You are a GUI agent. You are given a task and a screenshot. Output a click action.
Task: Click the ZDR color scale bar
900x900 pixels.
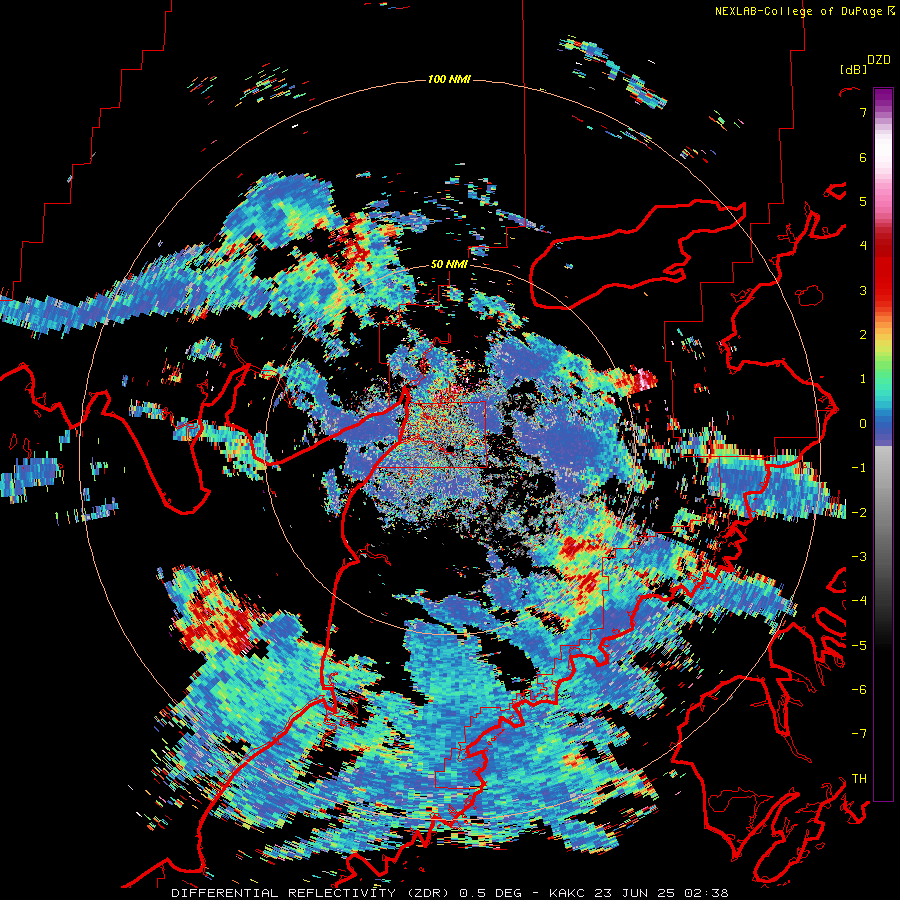pos(883,444)
